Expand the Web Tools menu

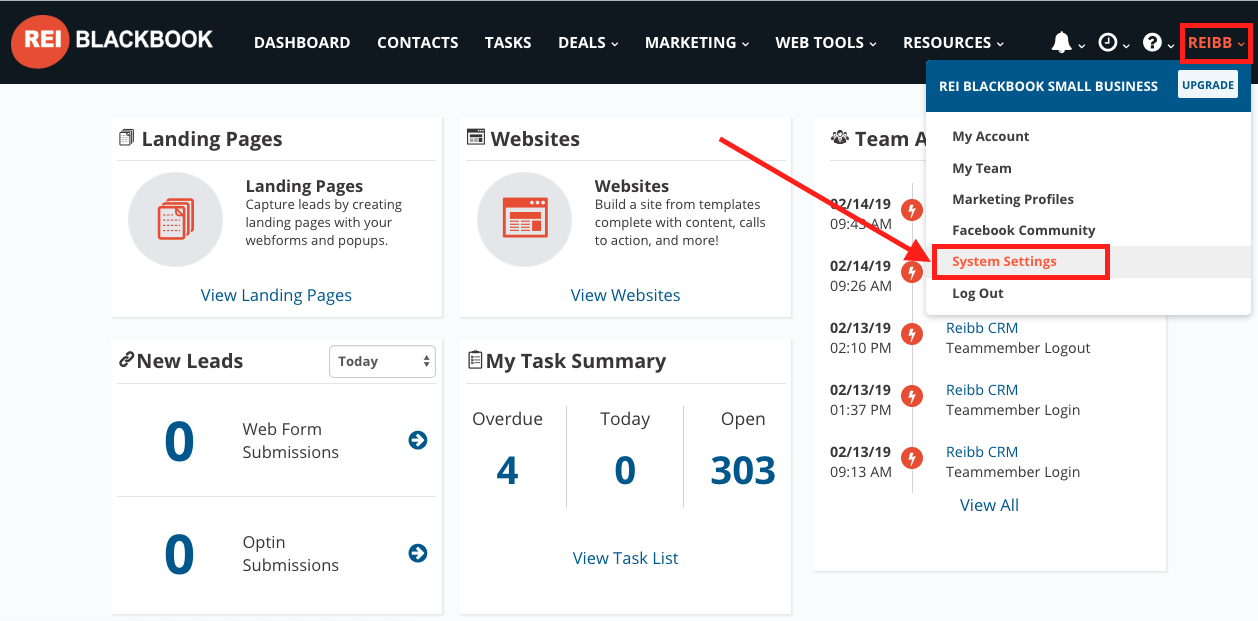coord(826,42)
